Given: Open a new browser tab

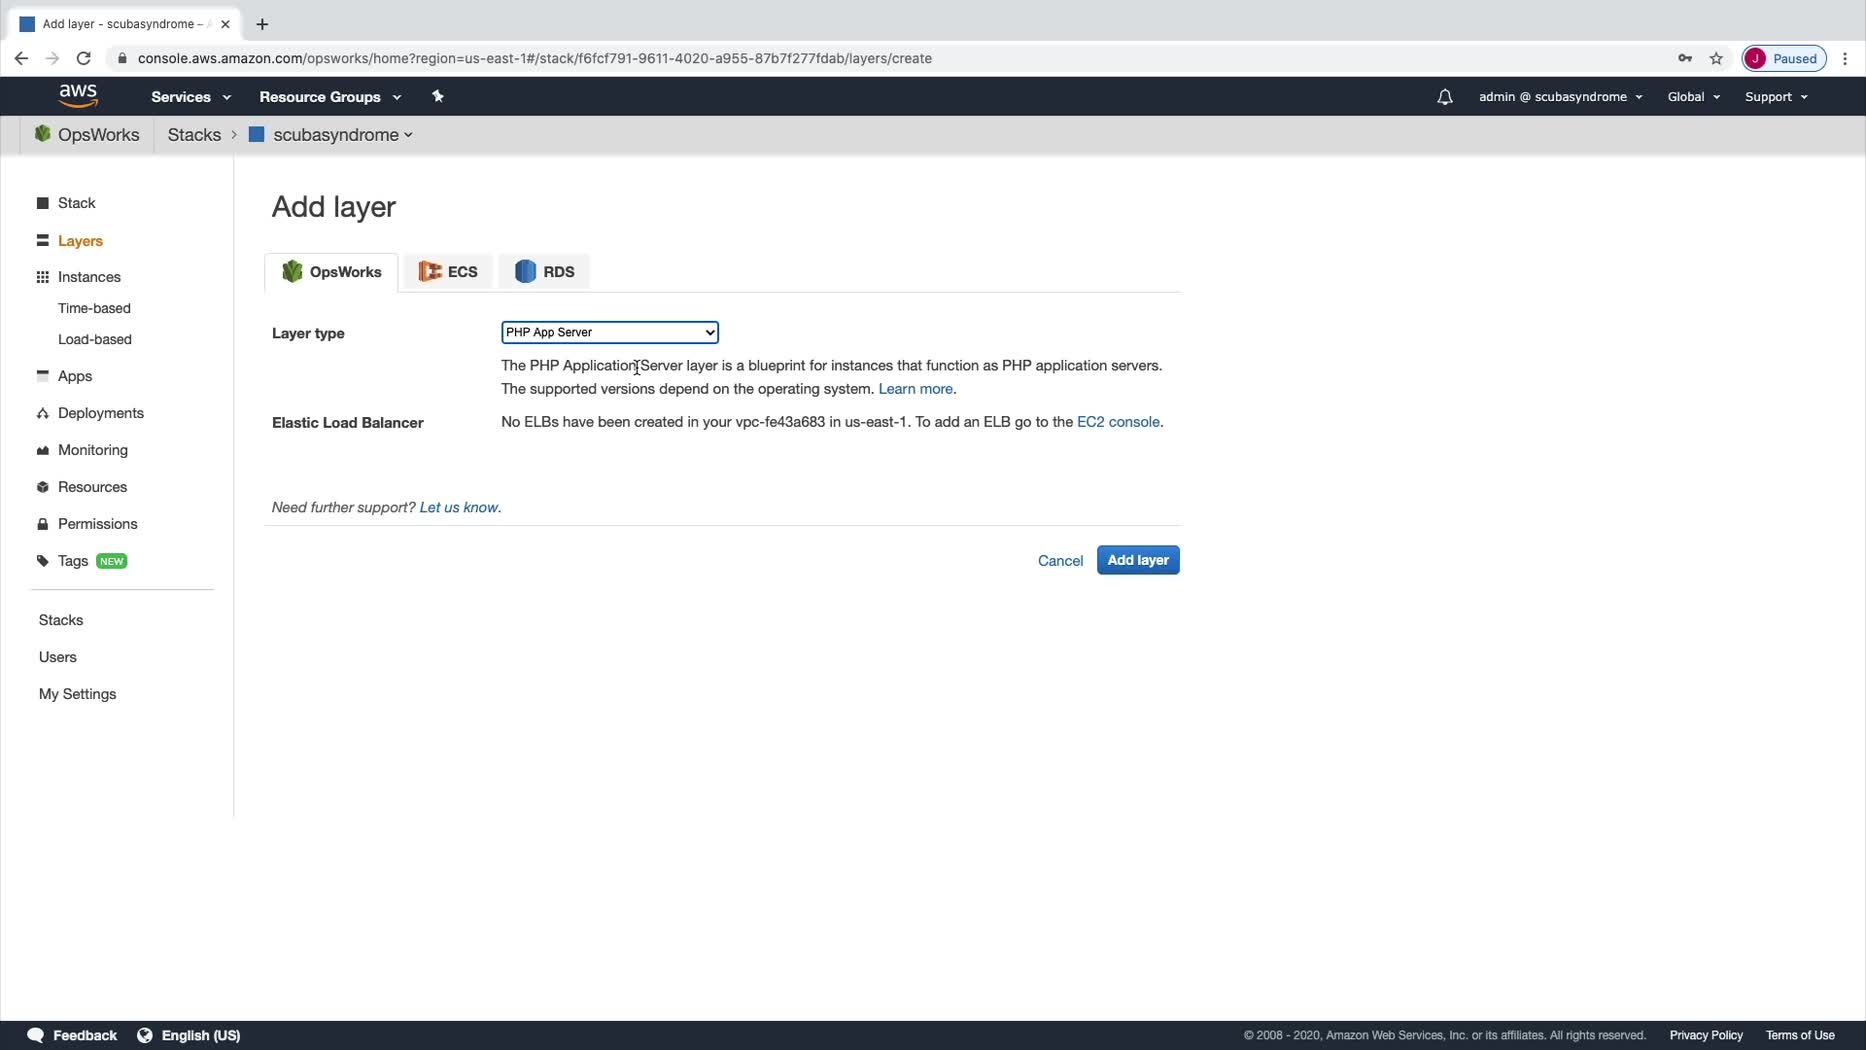Looking at the screenshot, I should pos(262,24).
